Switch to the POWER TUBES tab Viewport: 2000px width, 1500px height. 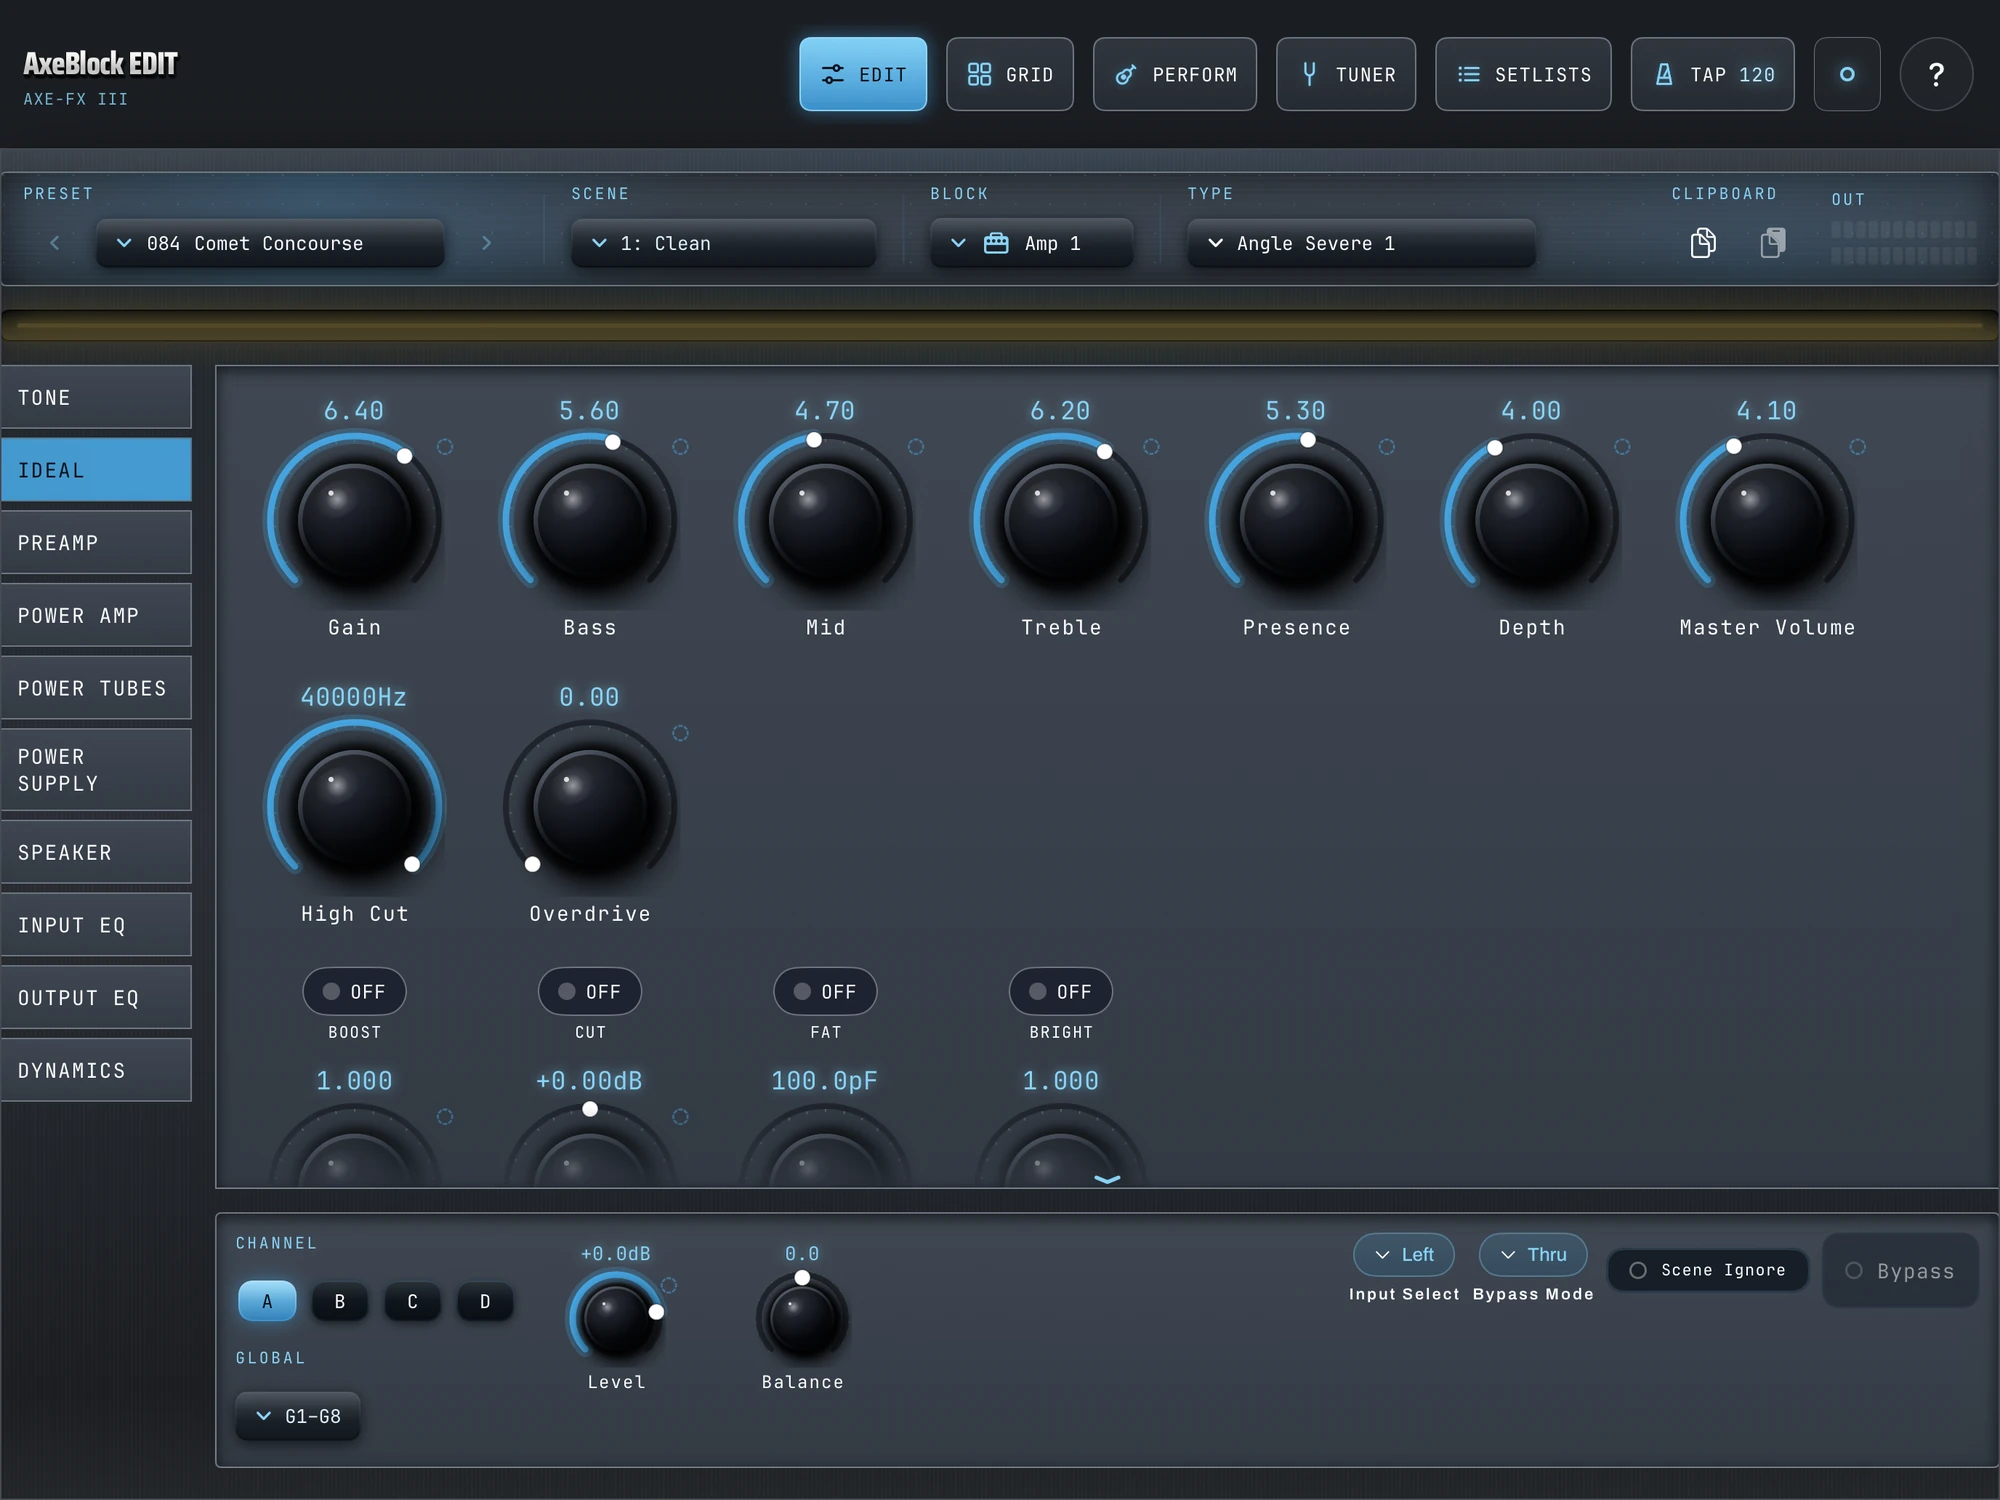(96, 688)
